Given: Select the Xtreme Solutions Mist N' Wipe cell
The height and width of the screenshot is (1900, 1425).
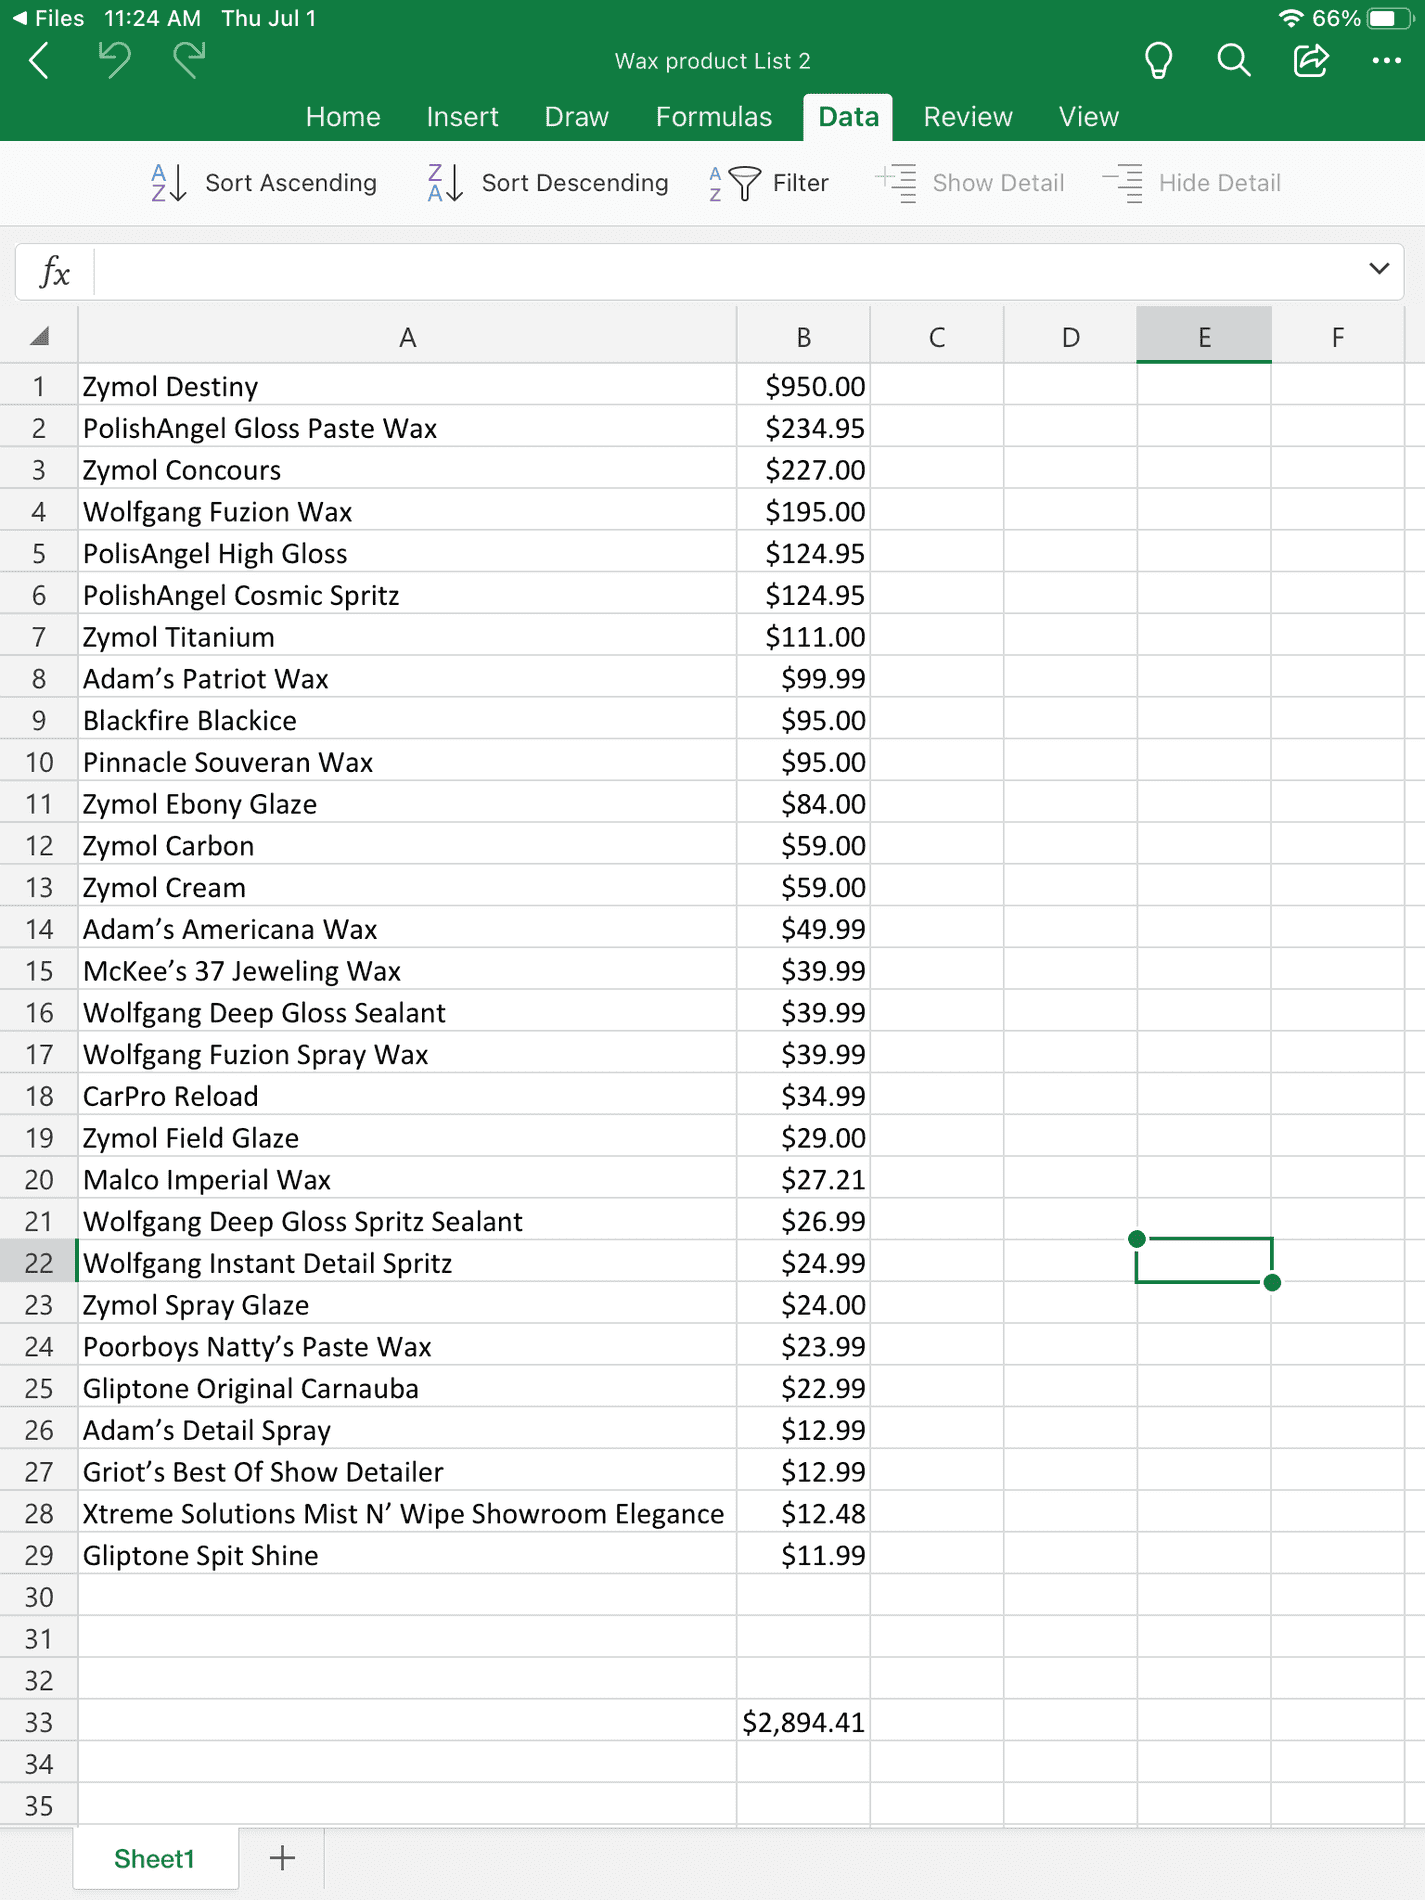Looking at the screenshot, I should [x=407, y=1512].
